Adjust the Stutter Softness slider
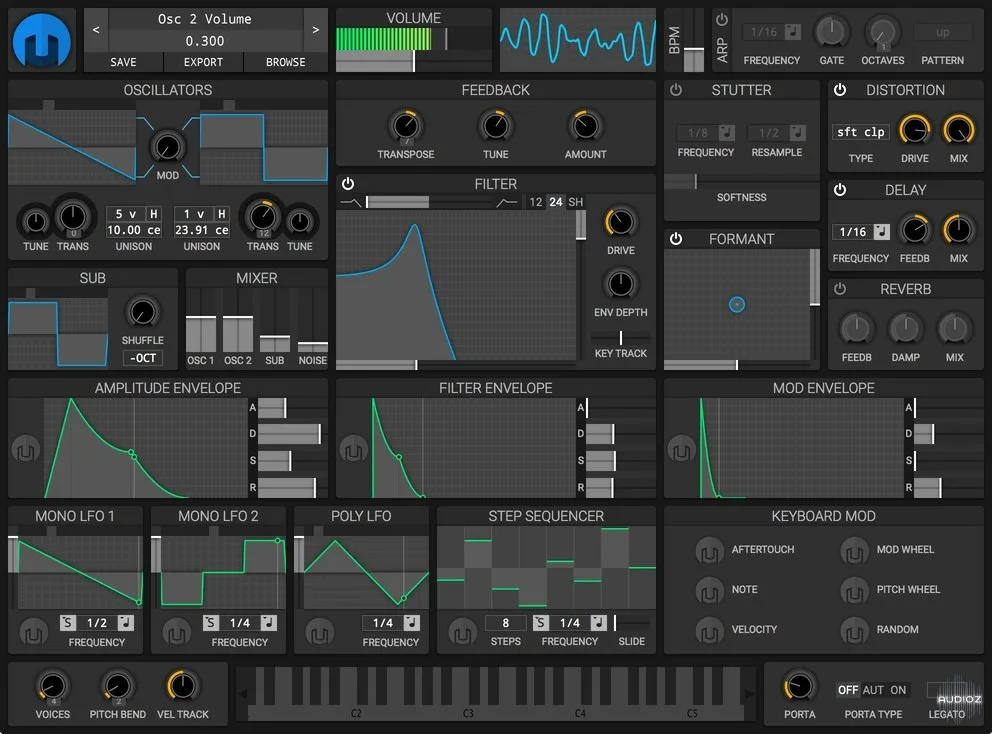This screenshot has height=734, width=992. (x=741, y=182)
